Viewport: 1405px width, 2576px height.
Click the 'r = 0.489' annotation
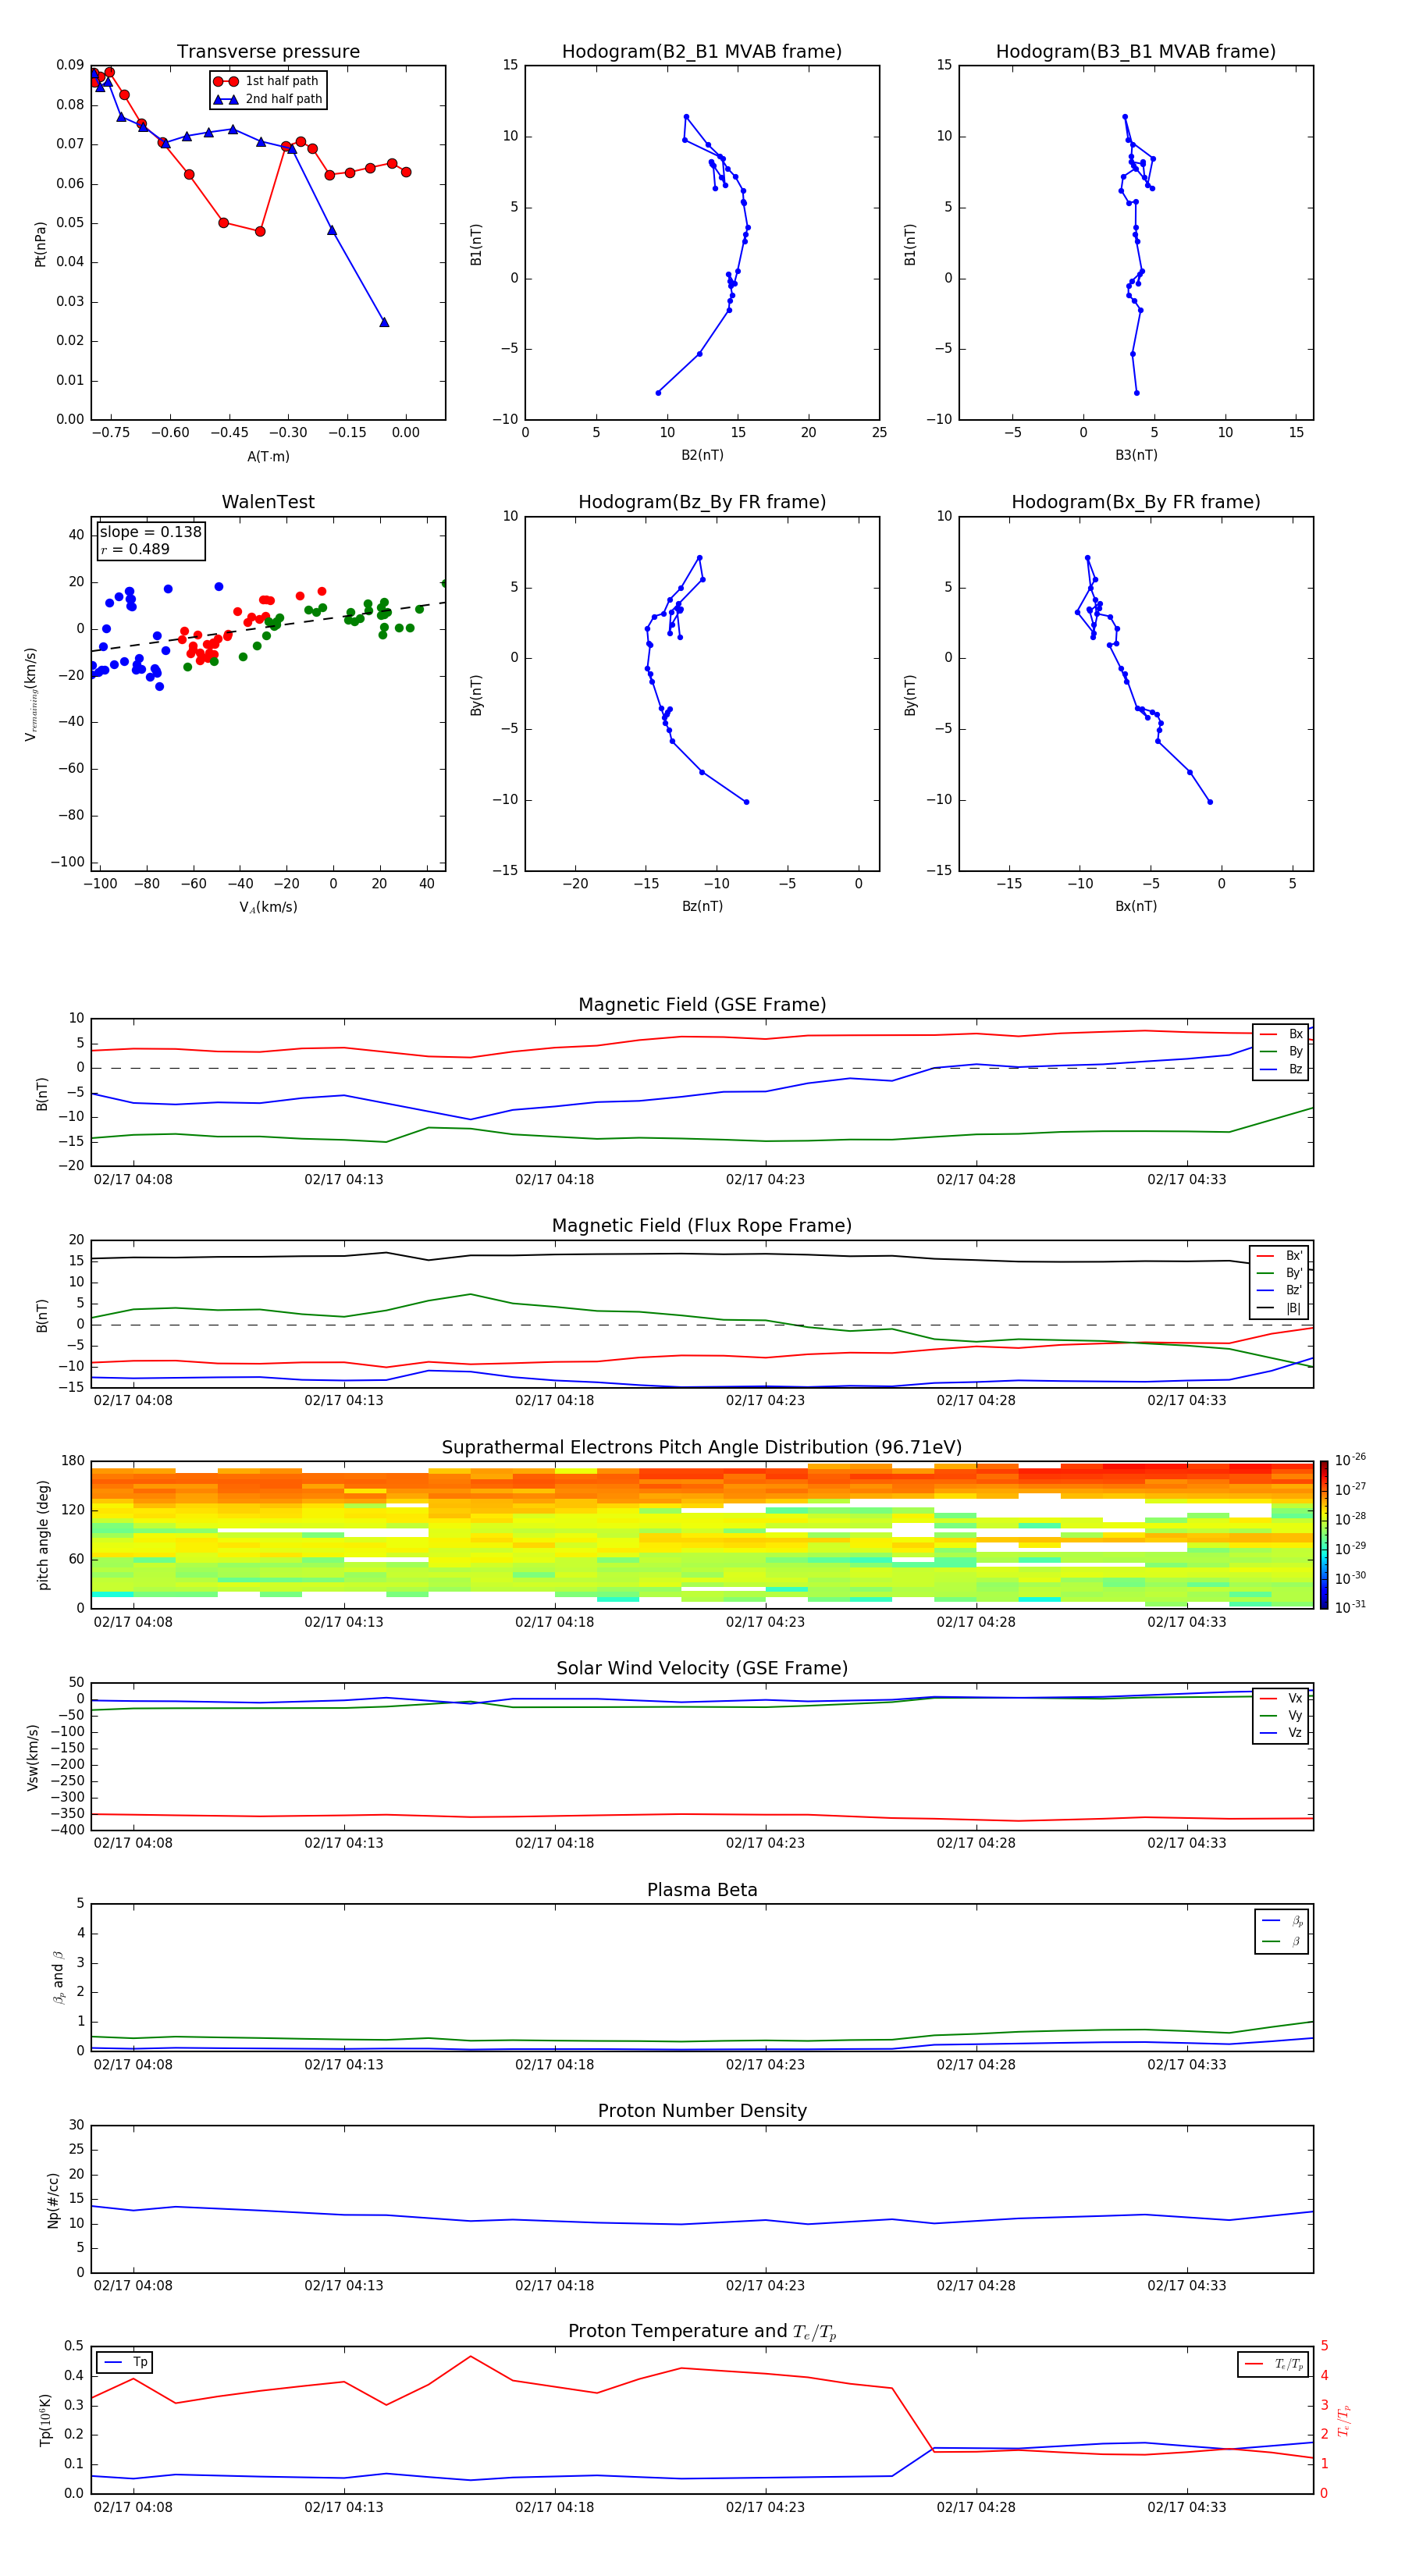tap(135, 549)
